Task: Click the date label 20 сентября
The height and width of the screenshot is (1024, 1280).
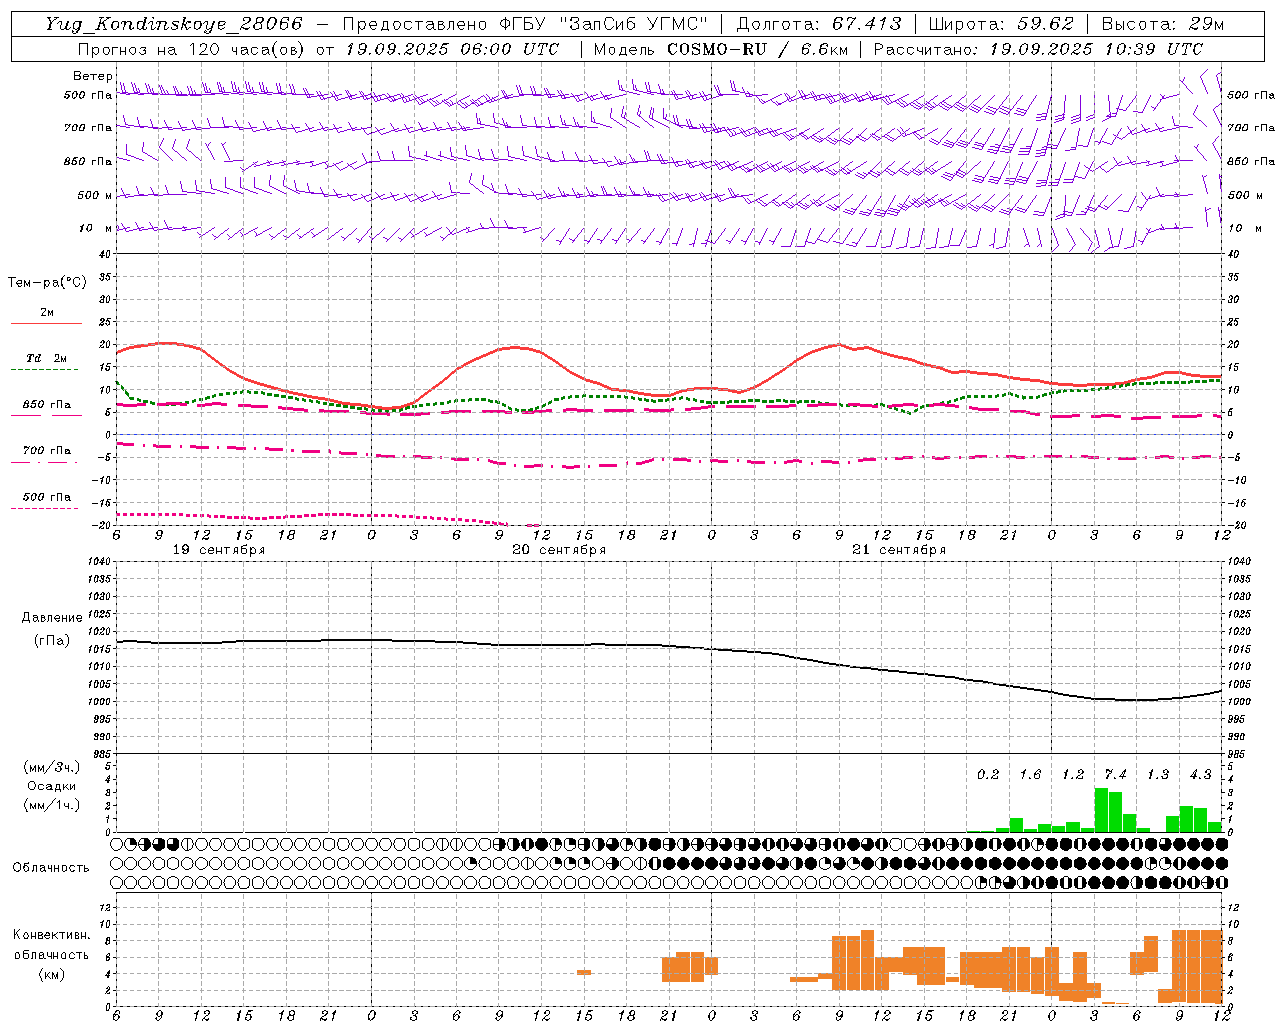Action: pos(559,550)
